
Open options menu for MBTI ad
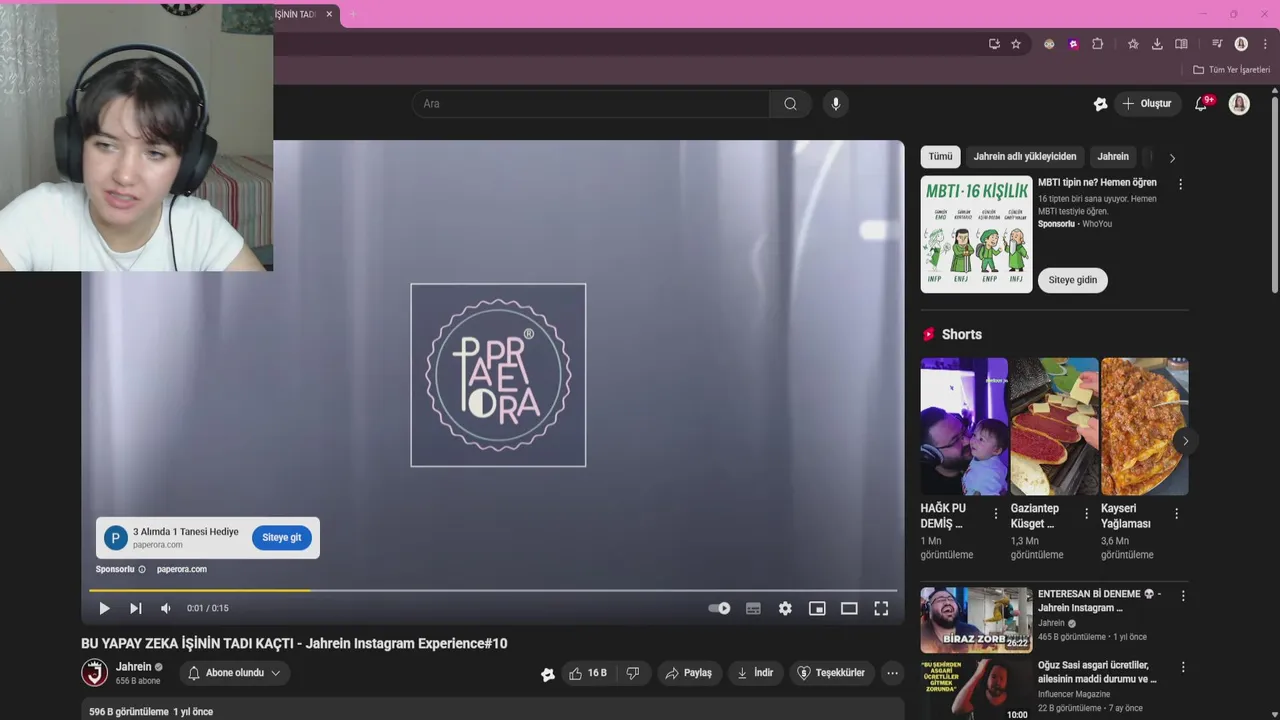1180,184
